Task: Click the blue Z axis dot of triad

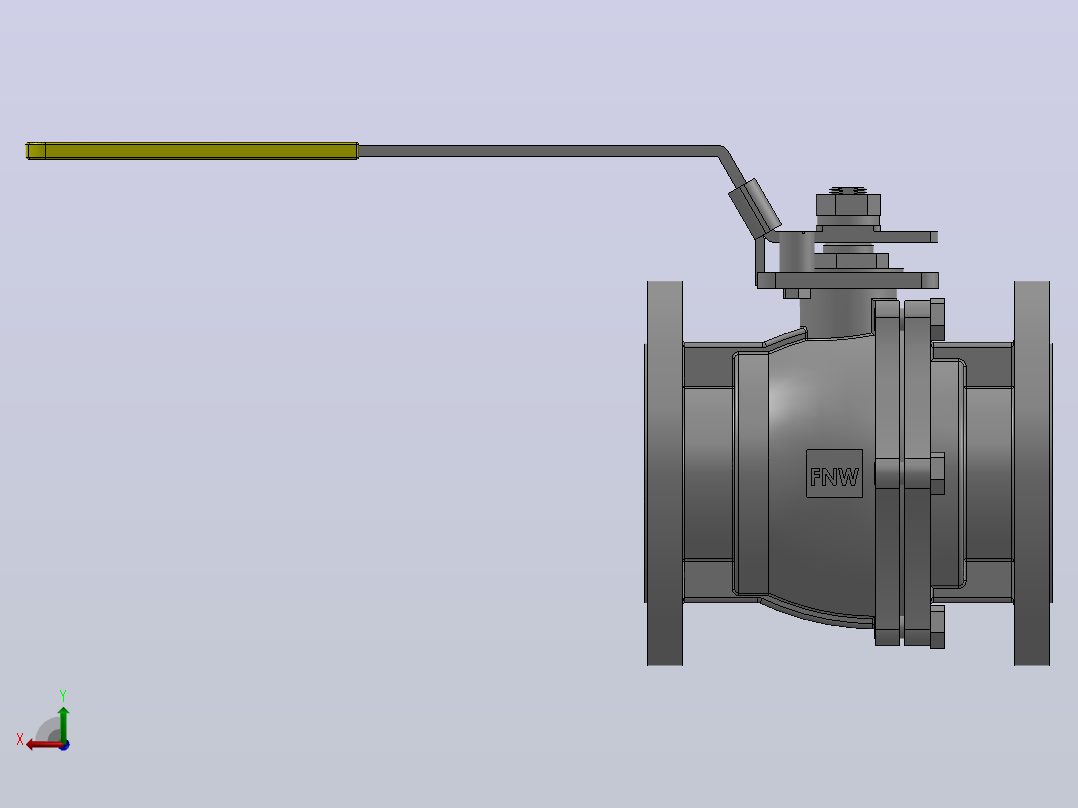Action: [64, 745]
